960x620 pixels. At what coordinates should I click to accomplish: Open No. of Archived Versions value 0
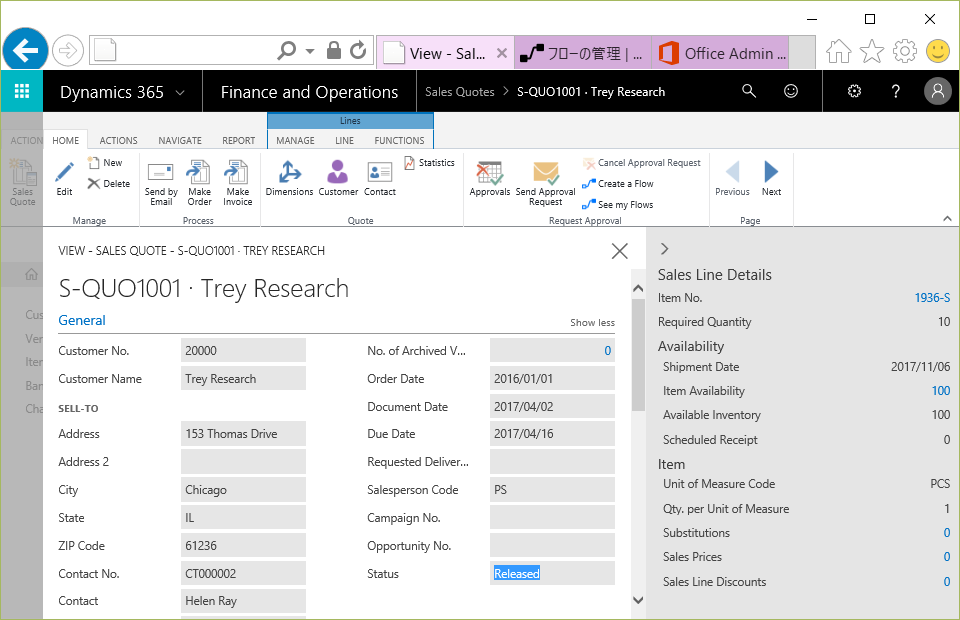607,351
